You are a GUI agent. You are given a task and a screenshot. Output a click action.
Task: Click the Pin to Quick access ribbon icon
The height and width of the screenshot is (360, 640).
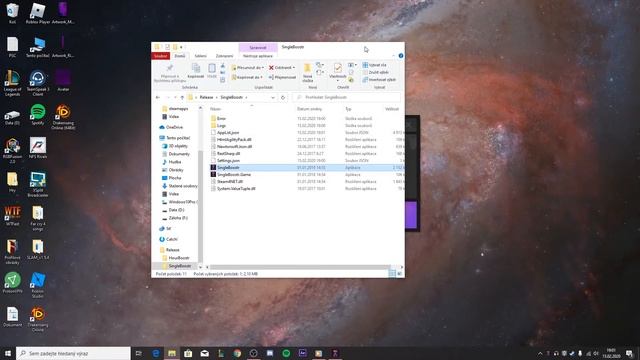(x=170, y=68)
